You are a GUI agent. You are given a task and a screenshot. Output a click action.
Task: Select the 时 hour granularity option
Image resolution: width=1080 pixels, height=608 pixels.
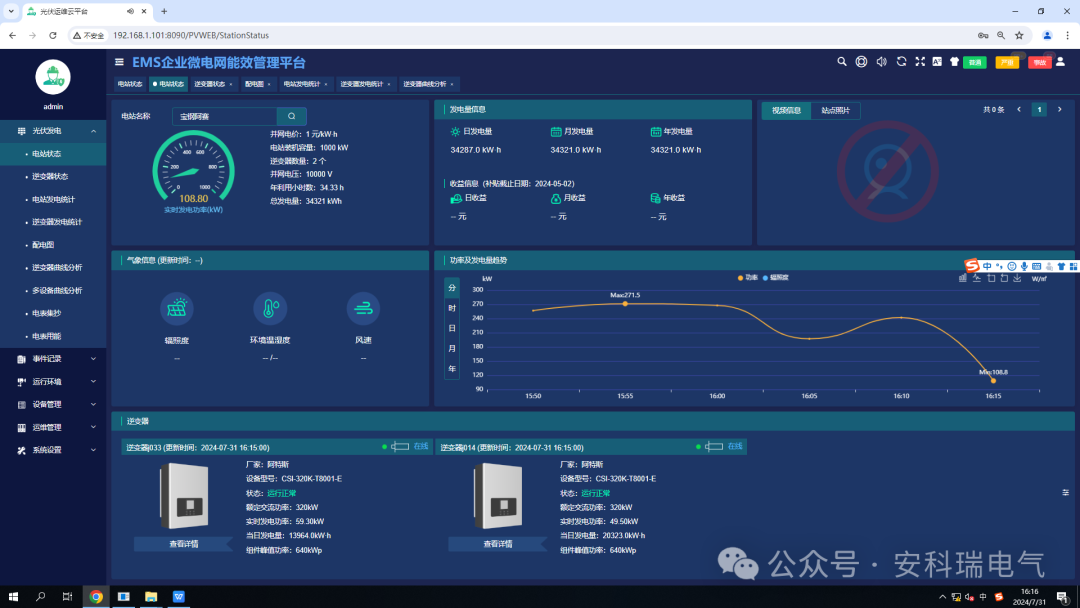click(x=452, y=308)
